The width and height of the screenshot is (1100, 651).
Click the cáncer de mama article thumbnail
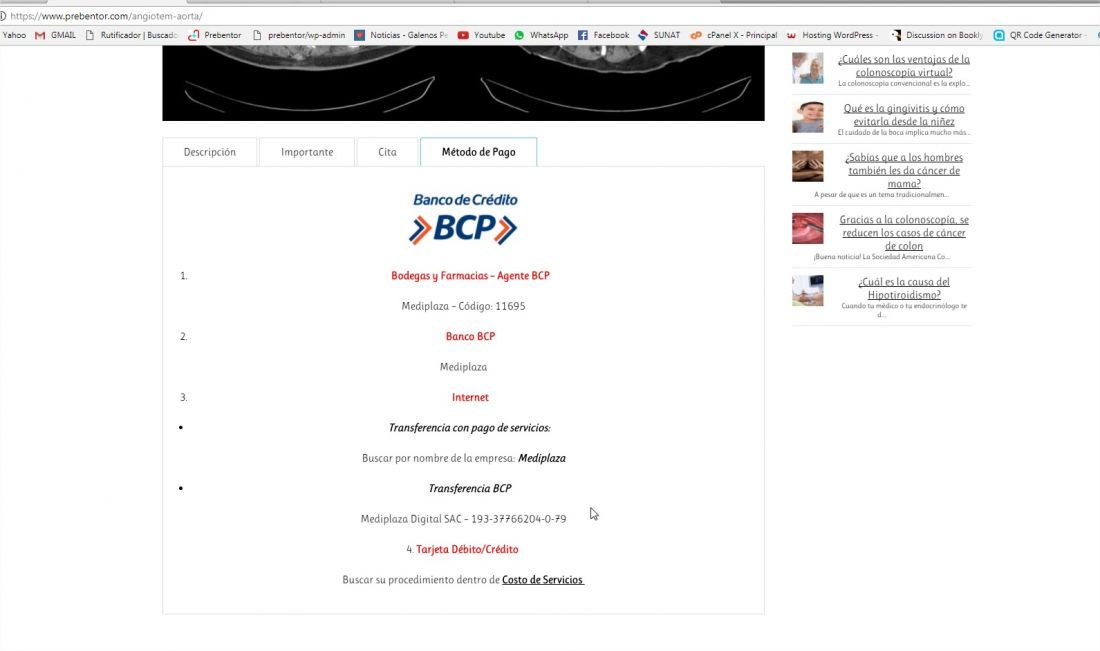pyautogui.click(x=807, y=166)
